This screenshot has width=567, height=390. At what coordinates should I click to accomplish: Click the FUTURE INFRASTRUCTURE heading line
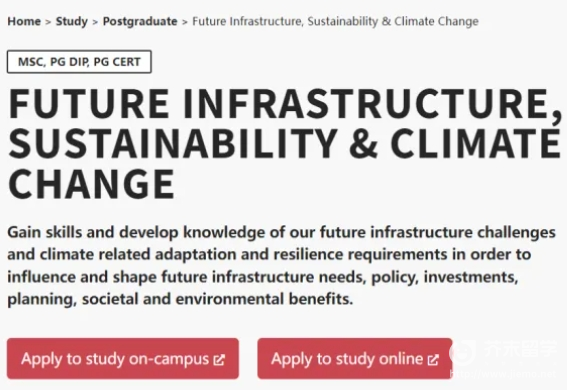(285, 104)
